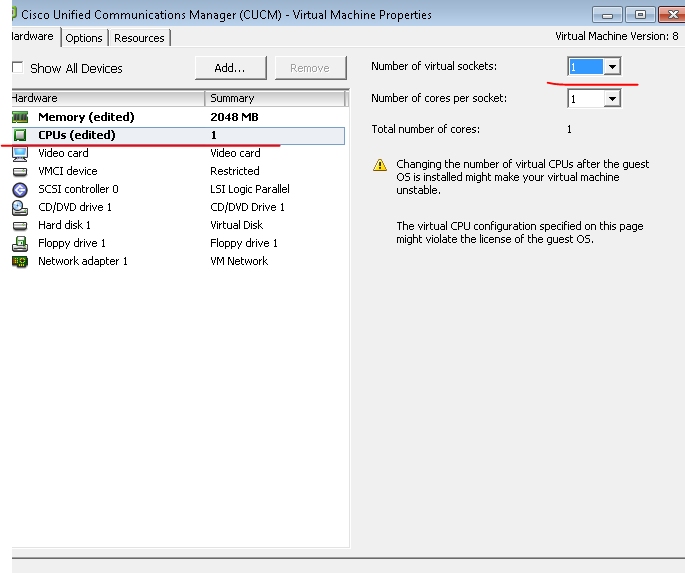Select the SCSI controller 0 row

[178, 189]
